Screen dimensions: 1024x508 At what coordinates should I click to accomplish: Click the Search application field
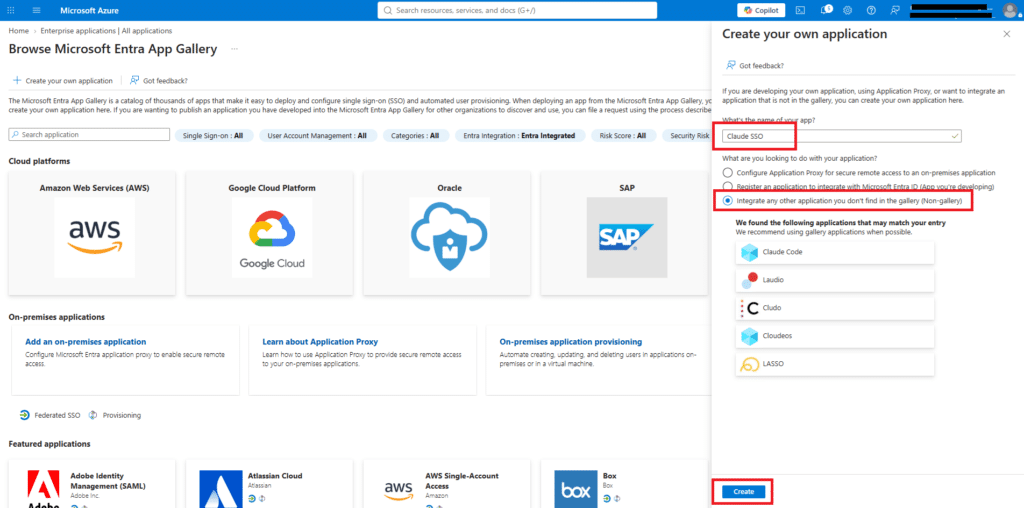point(89,135)
